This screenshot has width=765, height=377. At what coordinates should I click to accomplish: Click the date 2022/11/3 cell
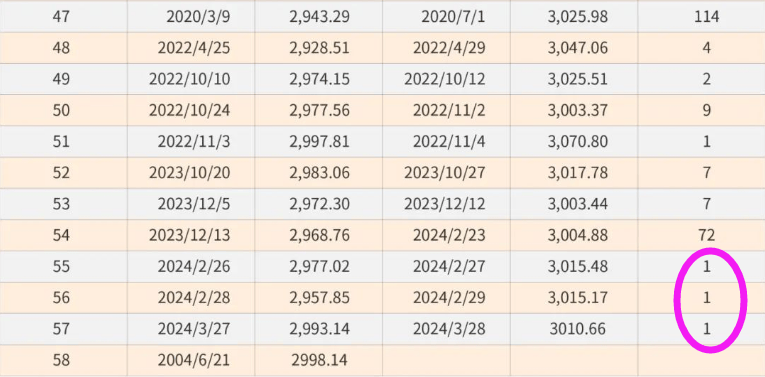[x=191, y=141]
